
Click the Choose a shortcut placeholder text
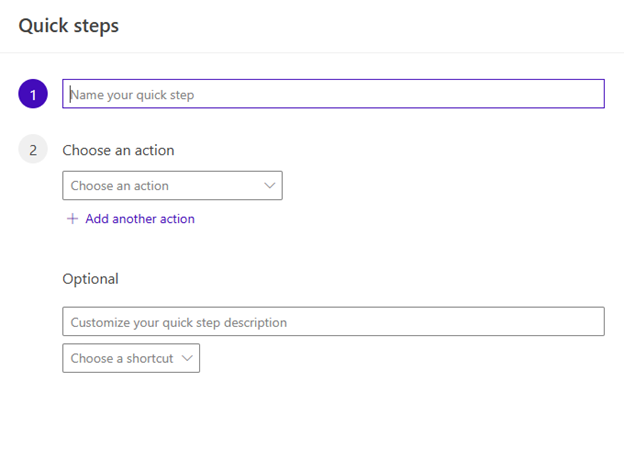tap(122, 358)
